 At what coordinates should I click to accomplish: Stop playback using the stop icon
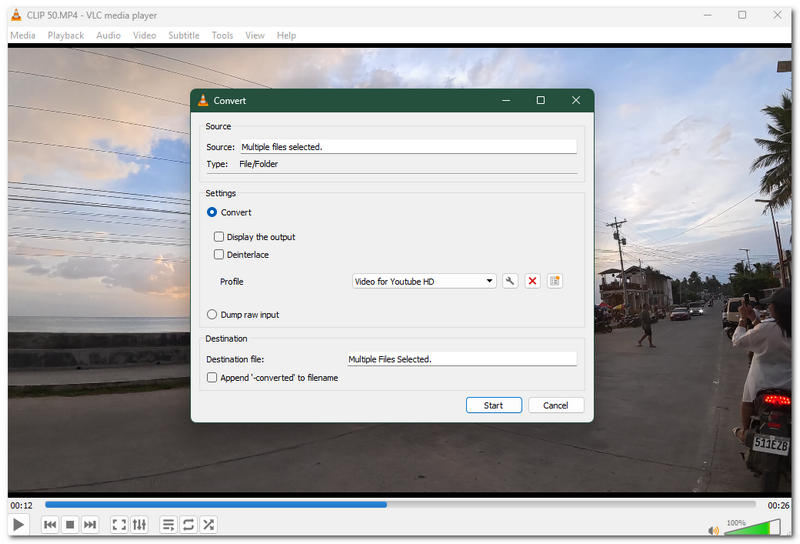tap(70, 524)
